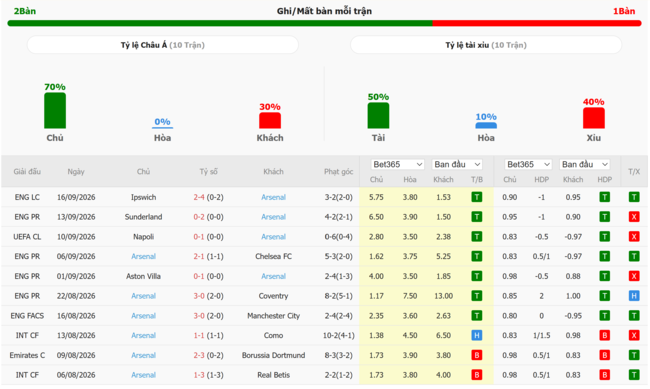This screenshot has height=389, width=650.
Task: Open Arsenal link in the Coventry row
Action: coord(143,296)
